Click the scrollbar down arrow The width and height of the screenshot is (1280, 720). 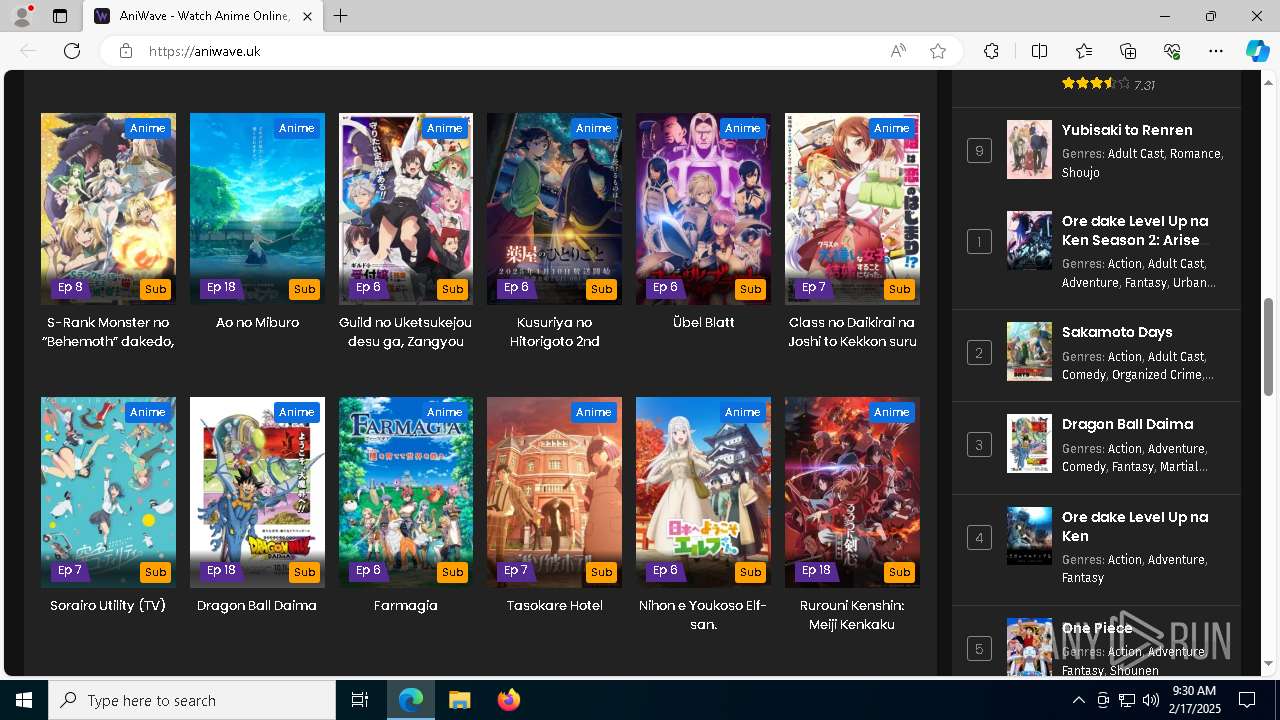coord(1269,663)
